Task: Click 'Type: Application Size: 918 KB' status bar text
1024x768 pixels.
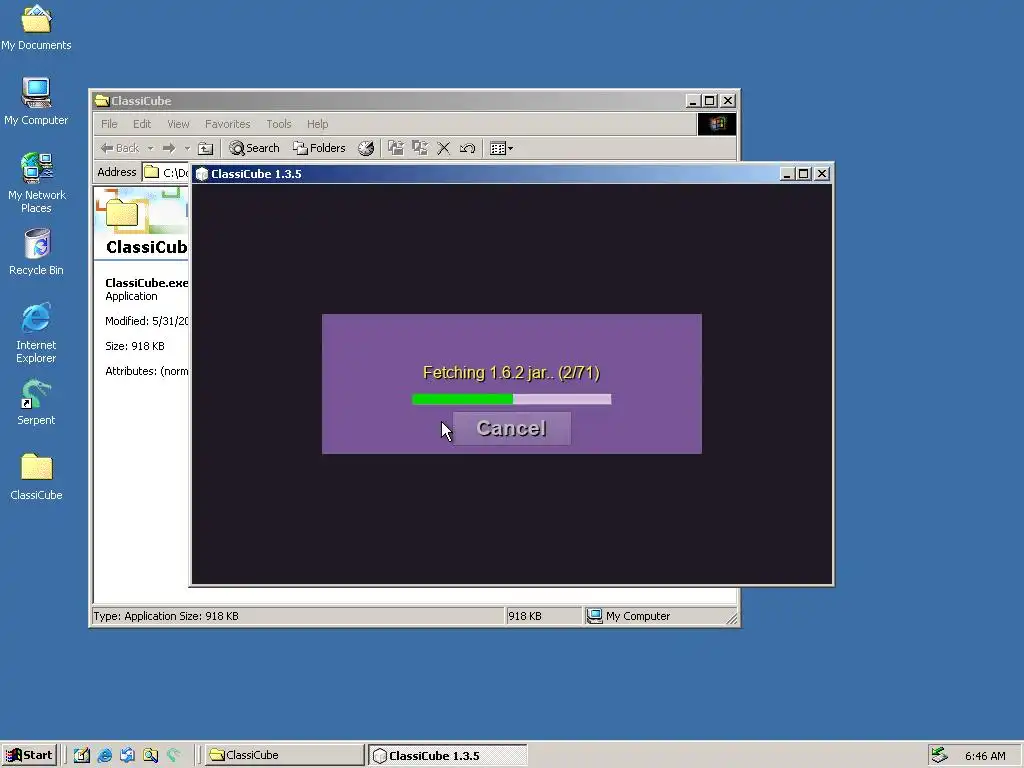Action: (166, 616)
